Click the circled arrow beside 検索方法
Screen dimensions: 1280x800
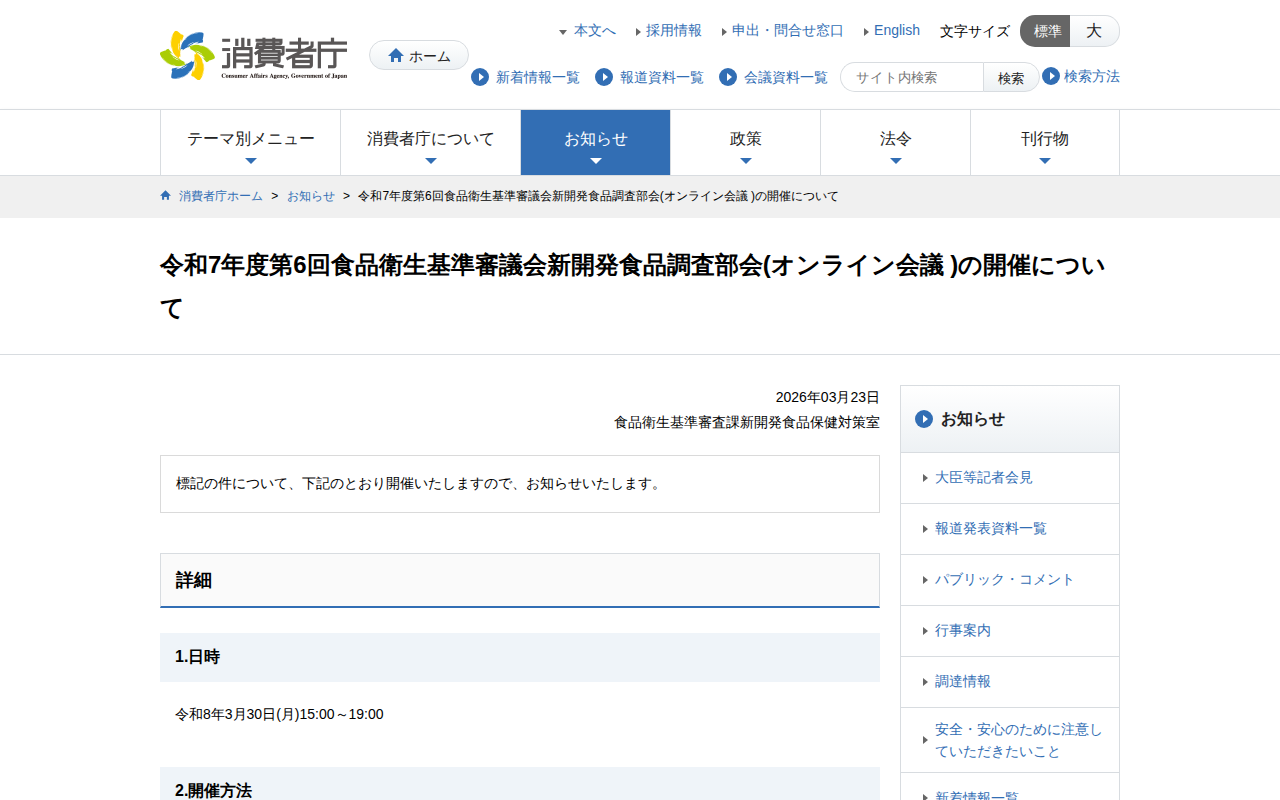click(1051, 76)
